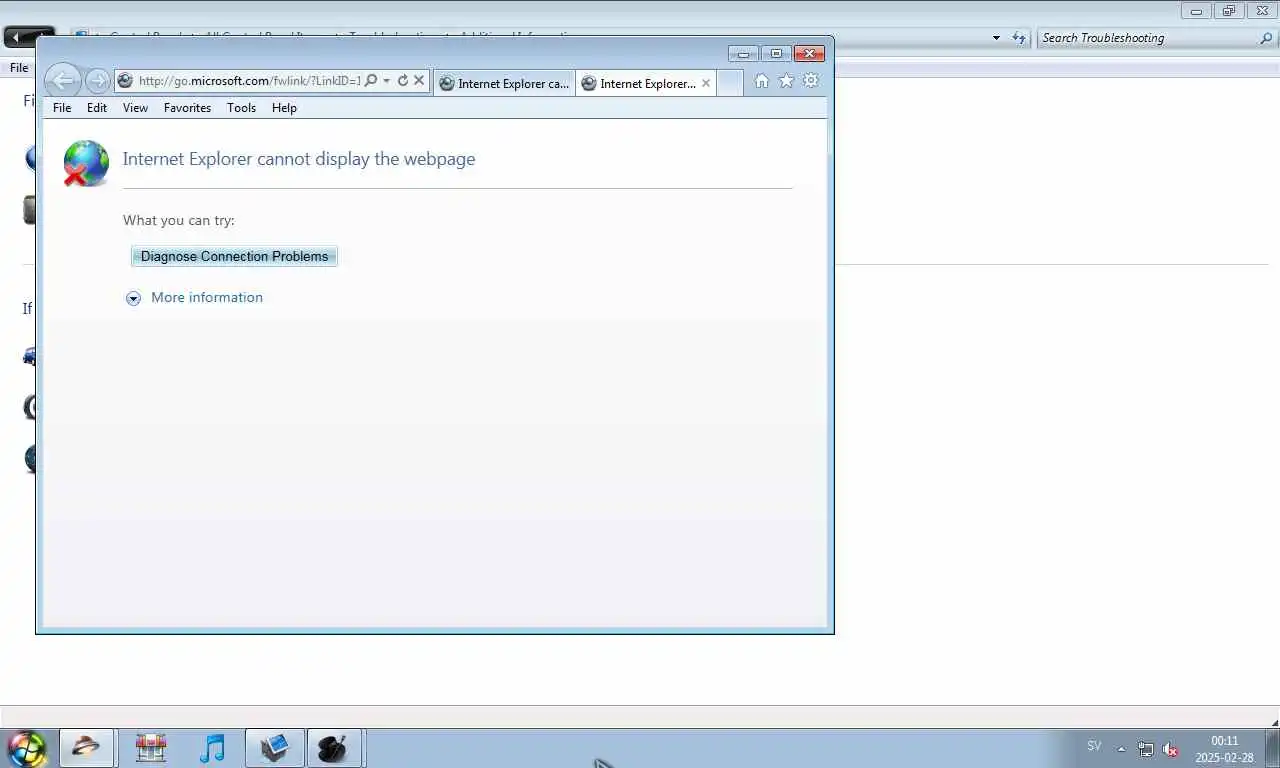Click the go.microsoft.com URL address field

tap(248, 81)
